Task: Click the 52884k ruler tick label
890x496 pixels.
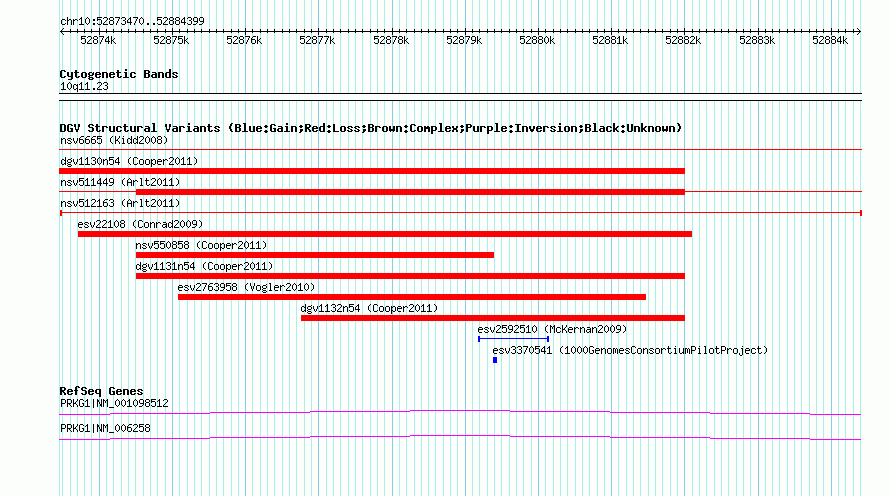Action: [x=830, y=40]
